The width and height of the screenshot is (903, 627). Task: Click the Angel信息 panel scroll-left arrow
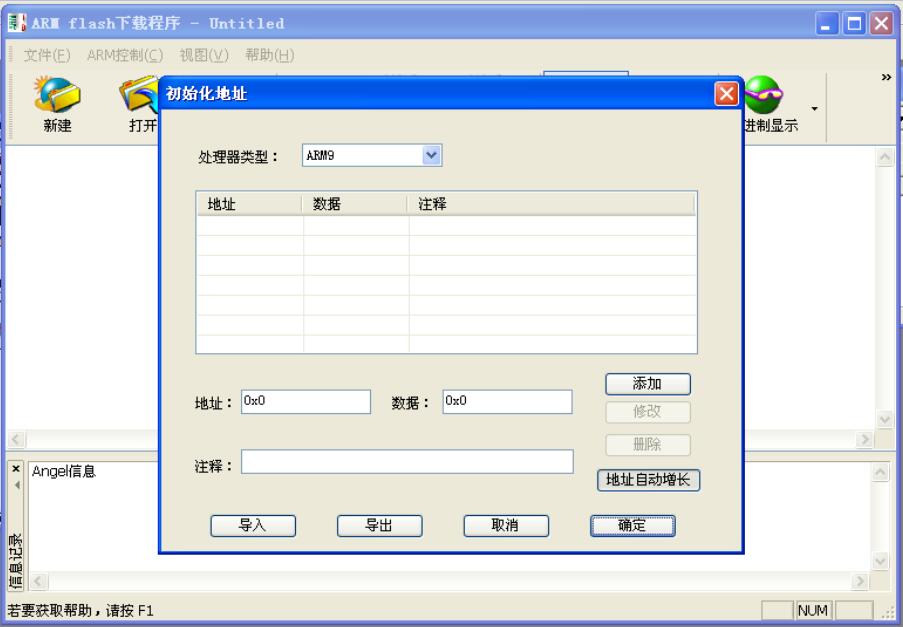click(37, 582)
